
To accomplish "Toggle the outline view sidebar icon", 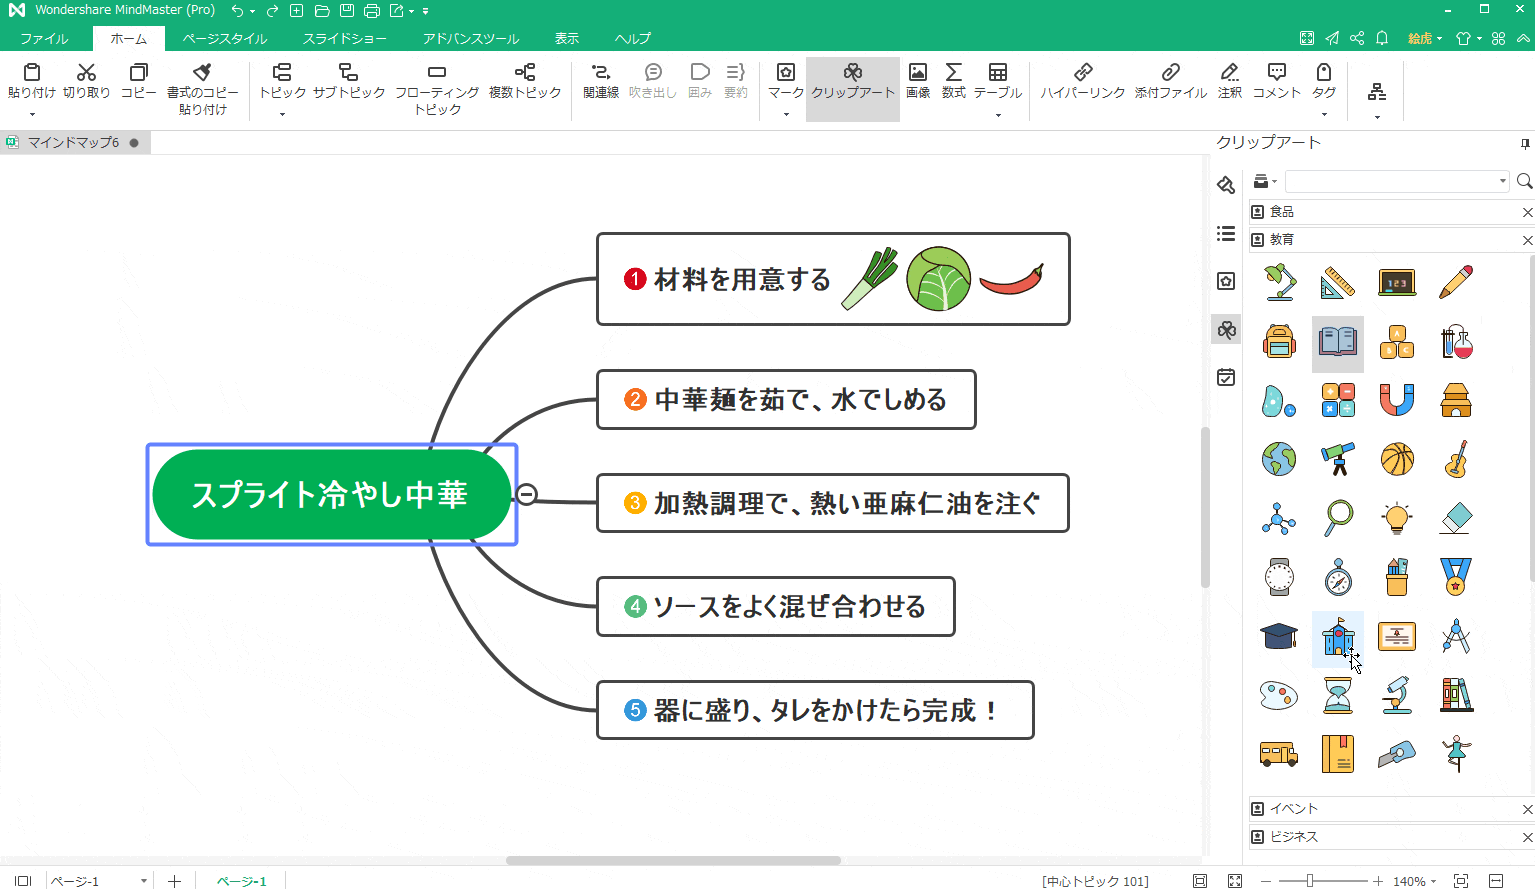I will coord(1225,233).
